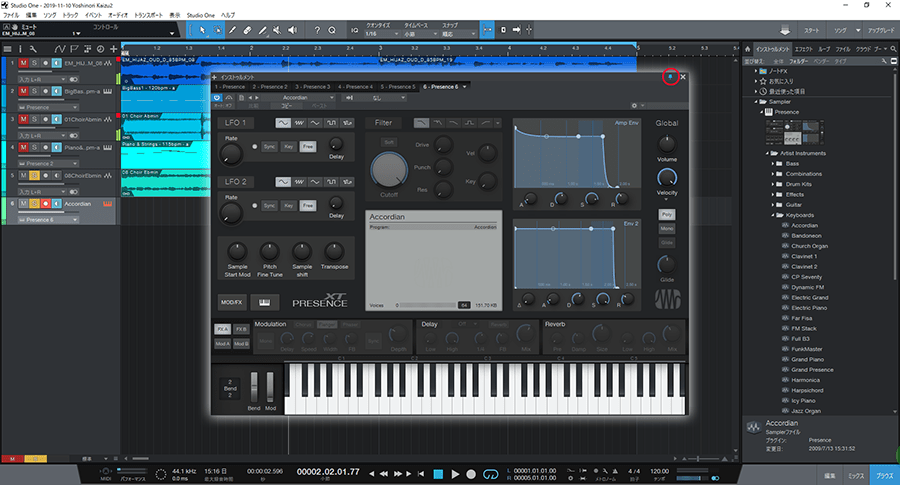
Task: Choose the Eraser tool
Action: coord(247,30)
